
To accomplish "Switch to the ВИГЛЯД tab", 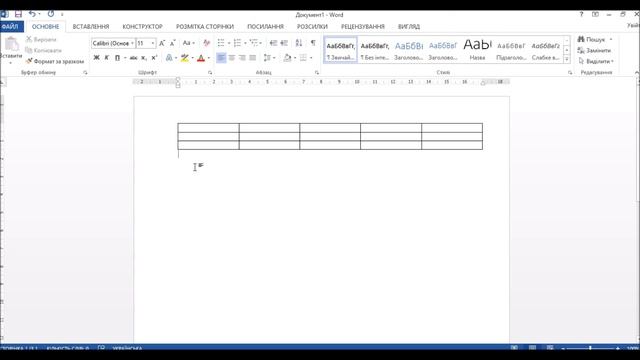I will click(x=409, y=27).
